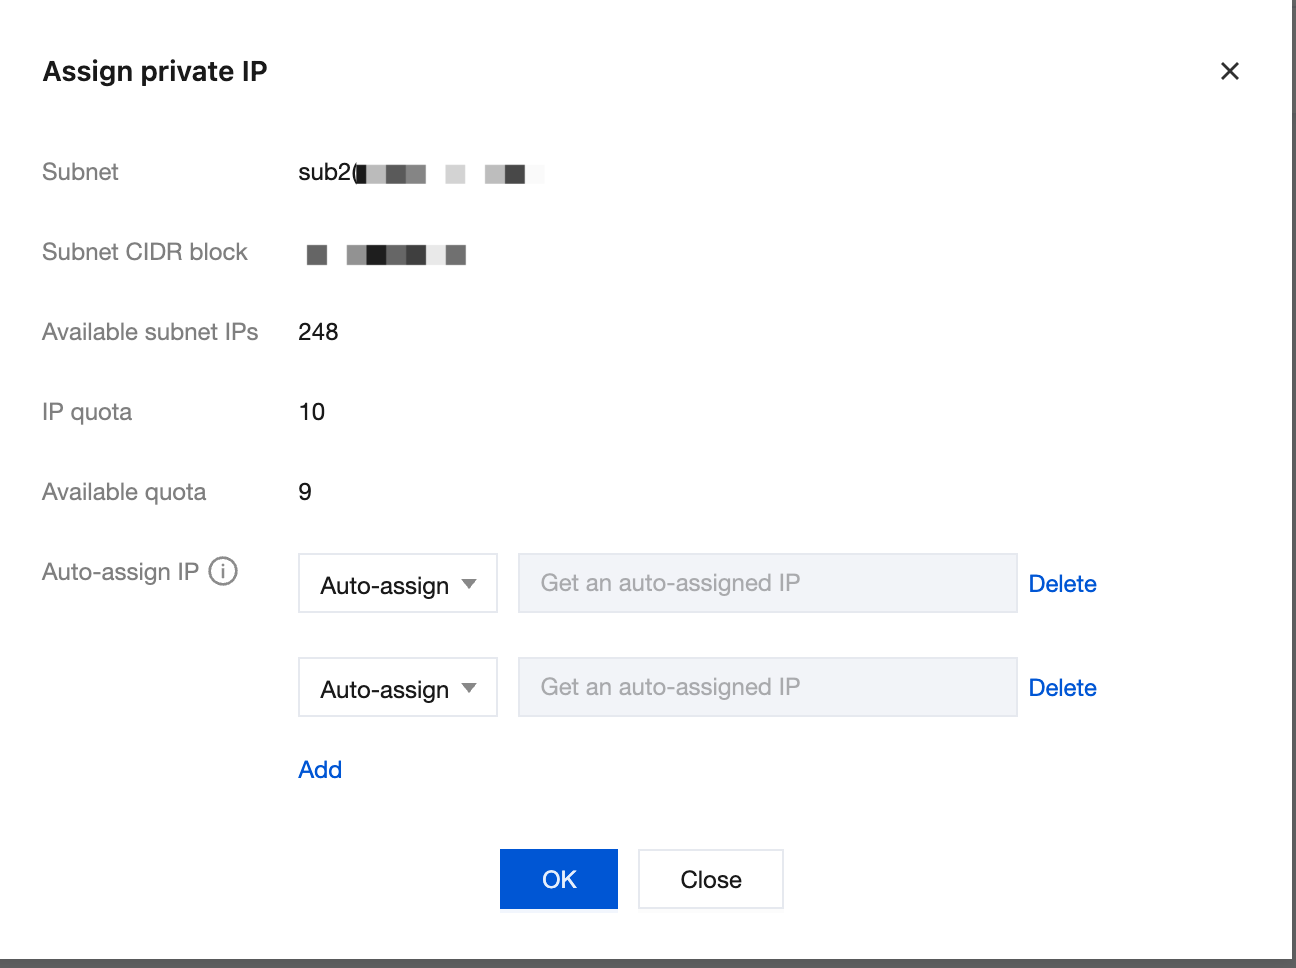Image resolution: width=1296 pixels, height=968 pixels.
Task: Add another private IP row
Action: click(320, 769)
